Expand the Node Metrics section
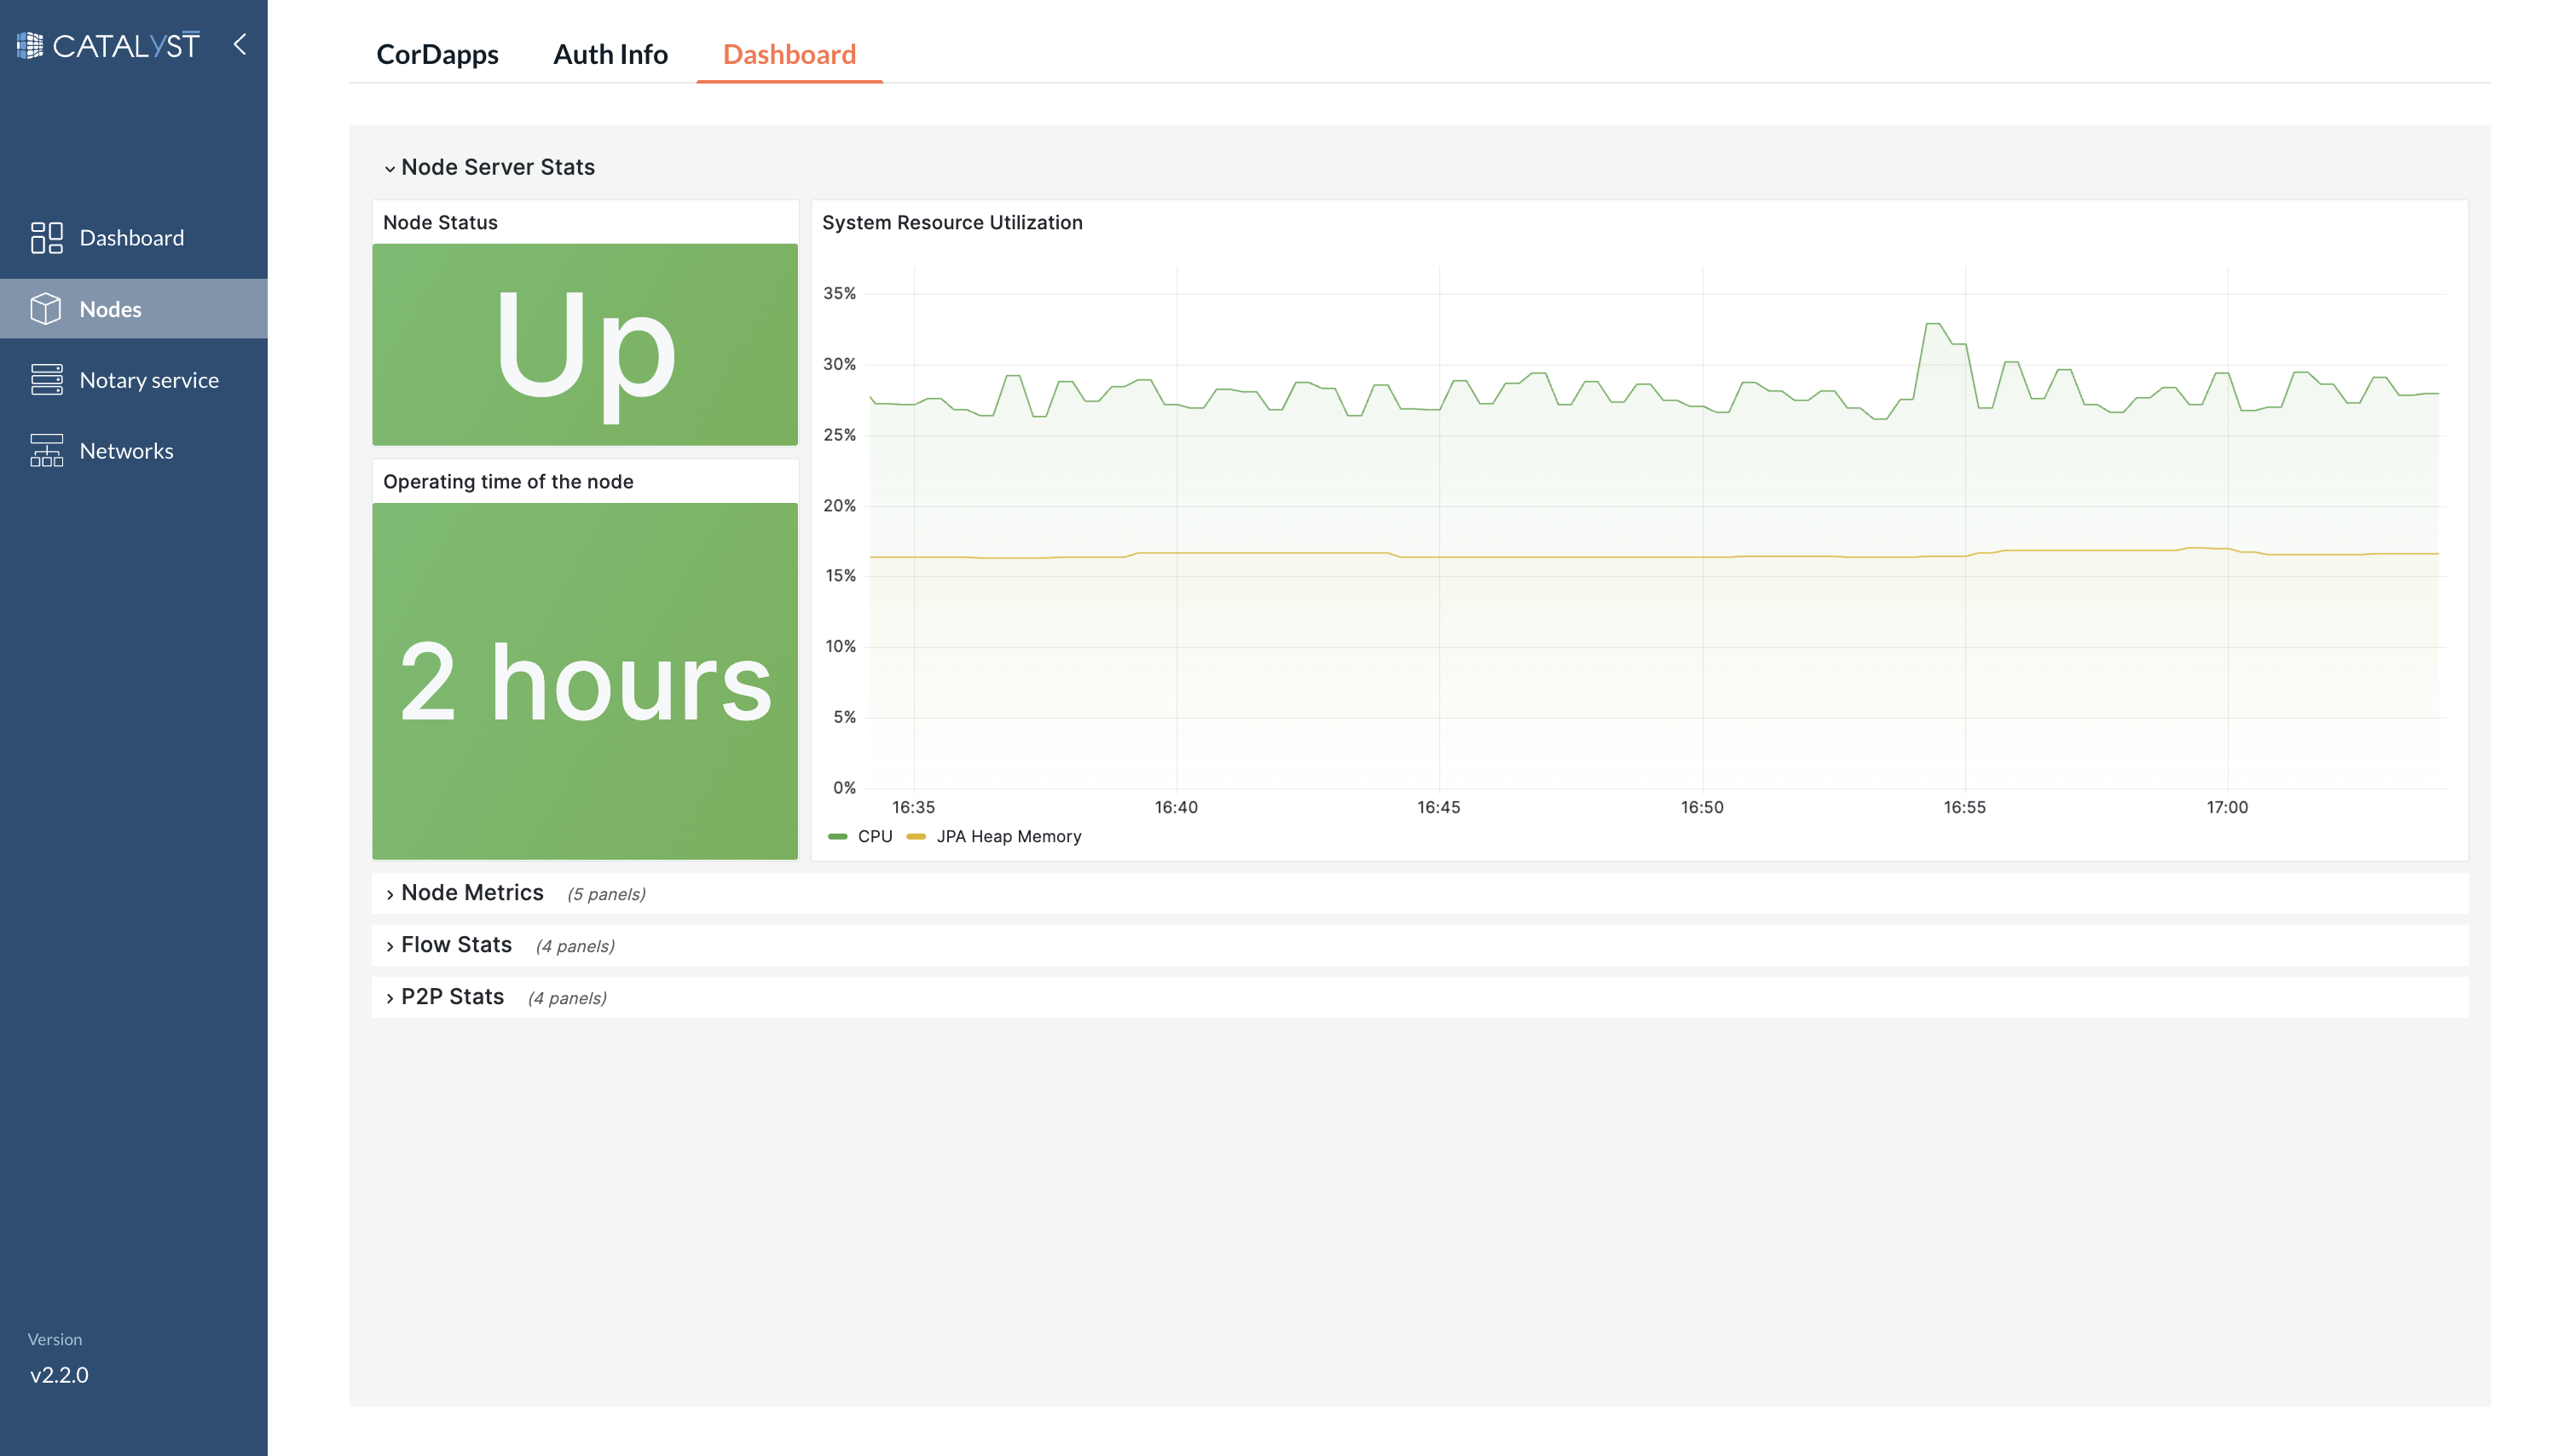 click(471, 893)
